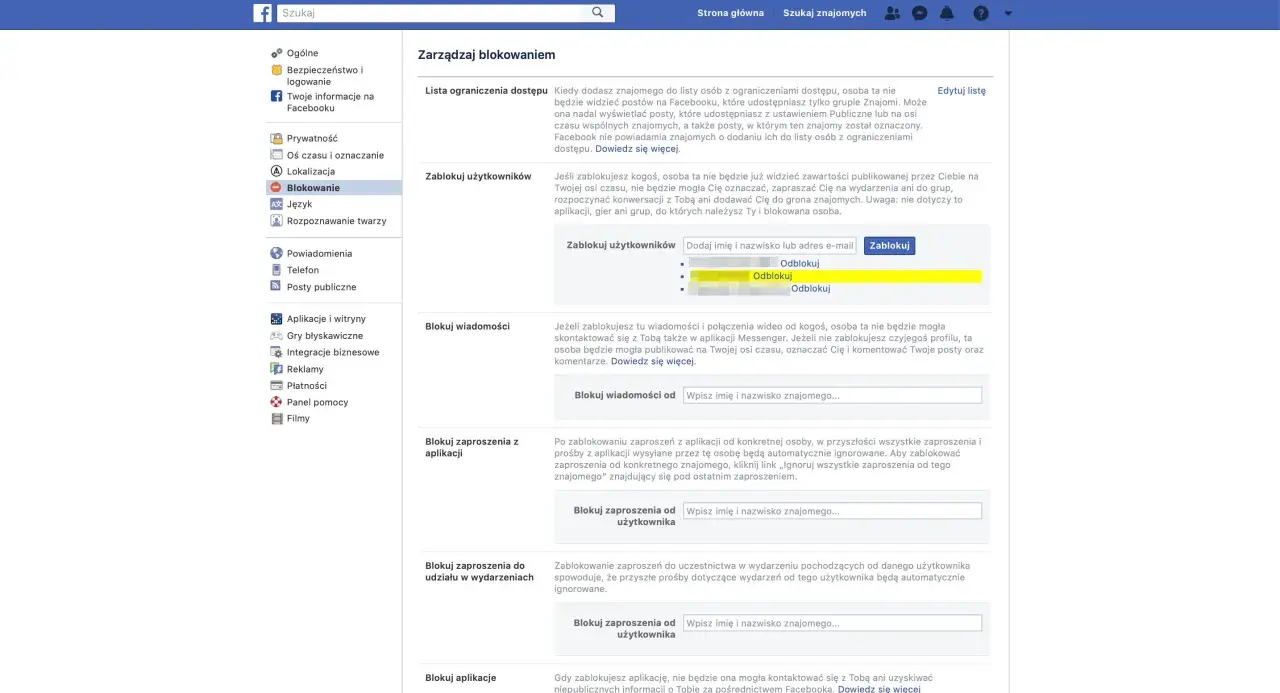Open Dowiedz się więcej in Blokuj wiadomości

click(652, 361)
